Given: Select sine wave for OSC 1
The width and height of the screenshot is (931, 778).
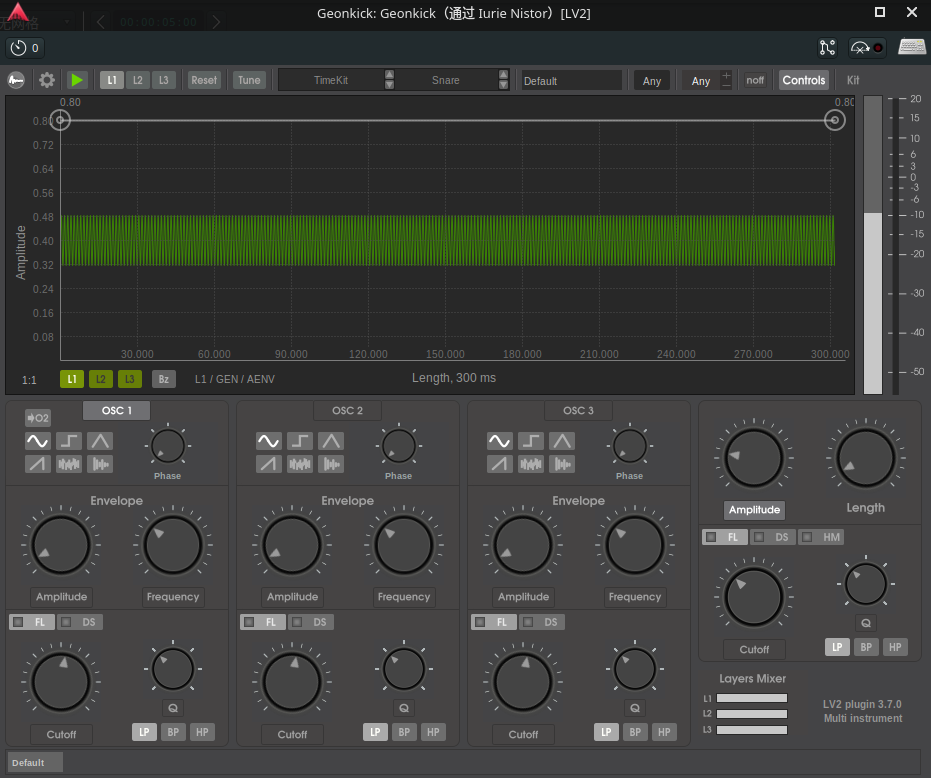Looking at the screenshot, I should tap(37, 441).
